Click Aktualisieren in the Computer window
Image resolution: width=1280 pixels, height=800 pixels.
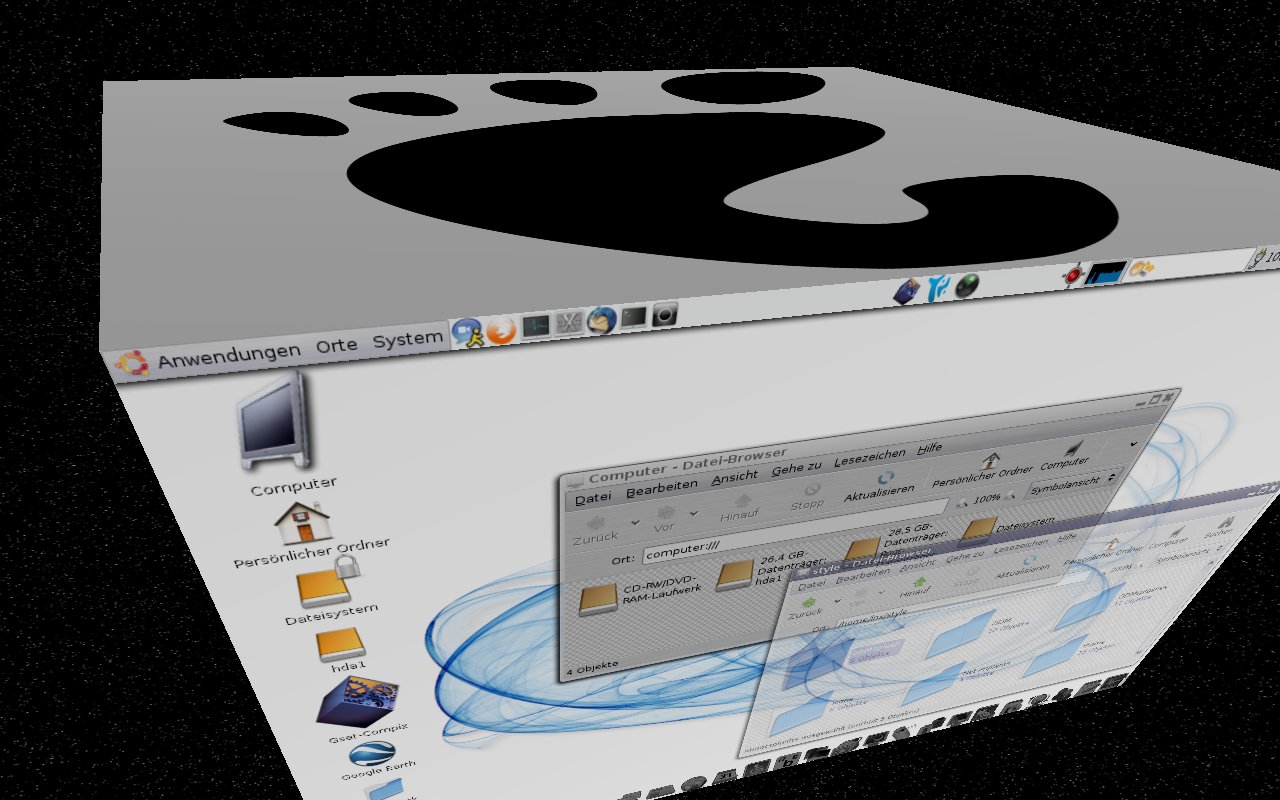[879, 485]
